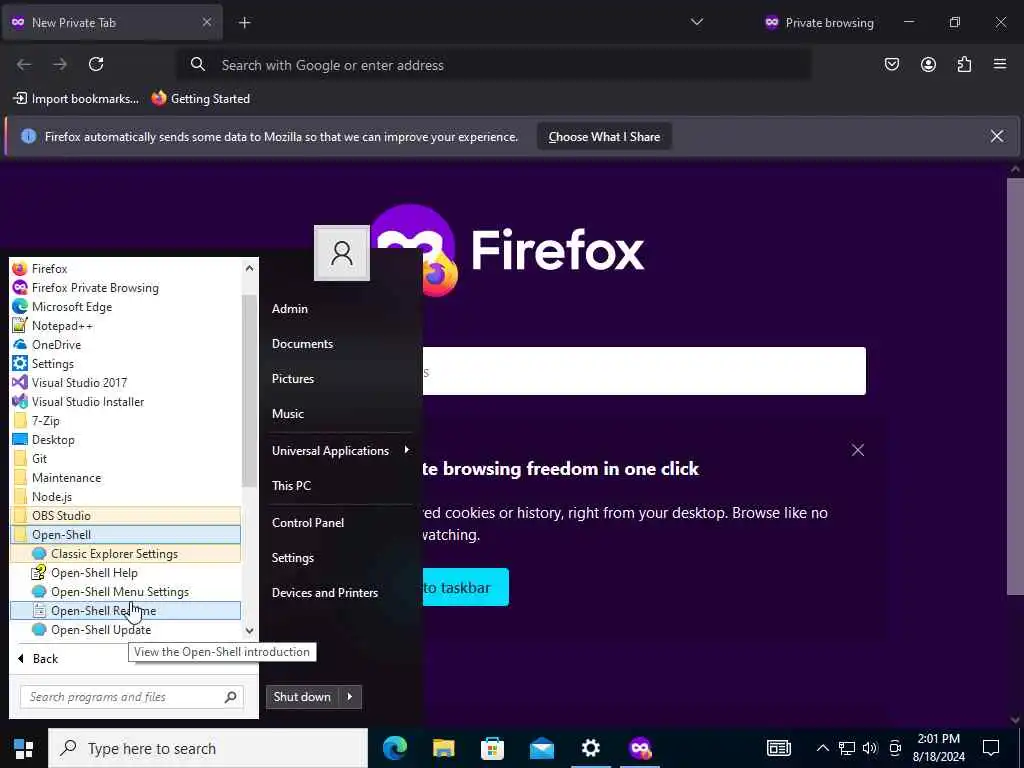This screenshot has width=1024, height=768.
Task: Open the Firefox hamburger menu
Action: coord(1000,64)
